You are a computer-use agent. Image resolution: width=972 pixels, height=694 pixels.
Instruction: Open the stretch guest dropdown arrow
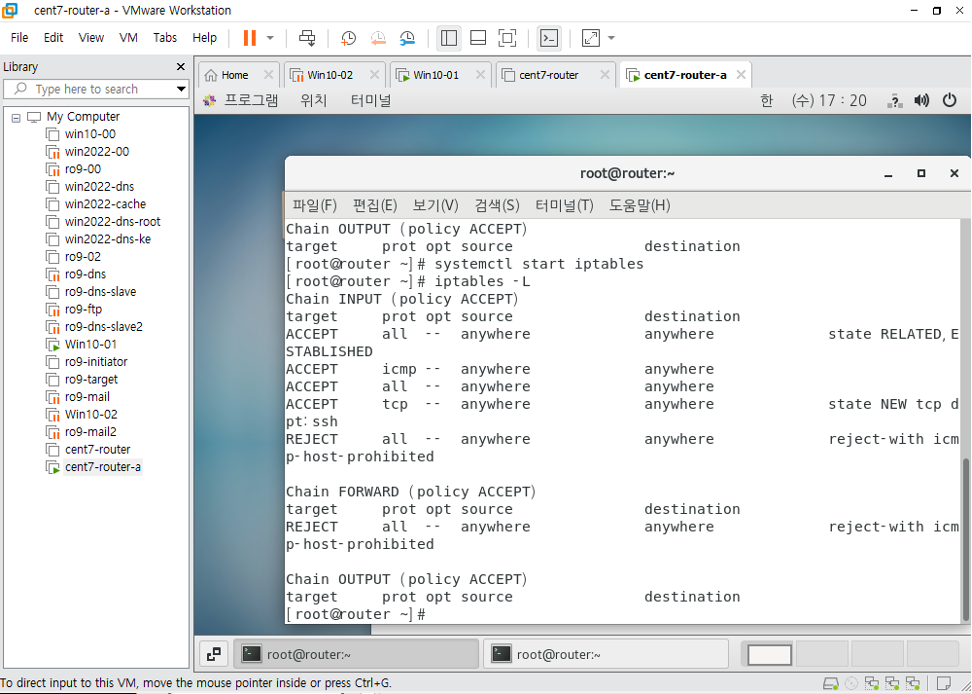click(611, 38)
